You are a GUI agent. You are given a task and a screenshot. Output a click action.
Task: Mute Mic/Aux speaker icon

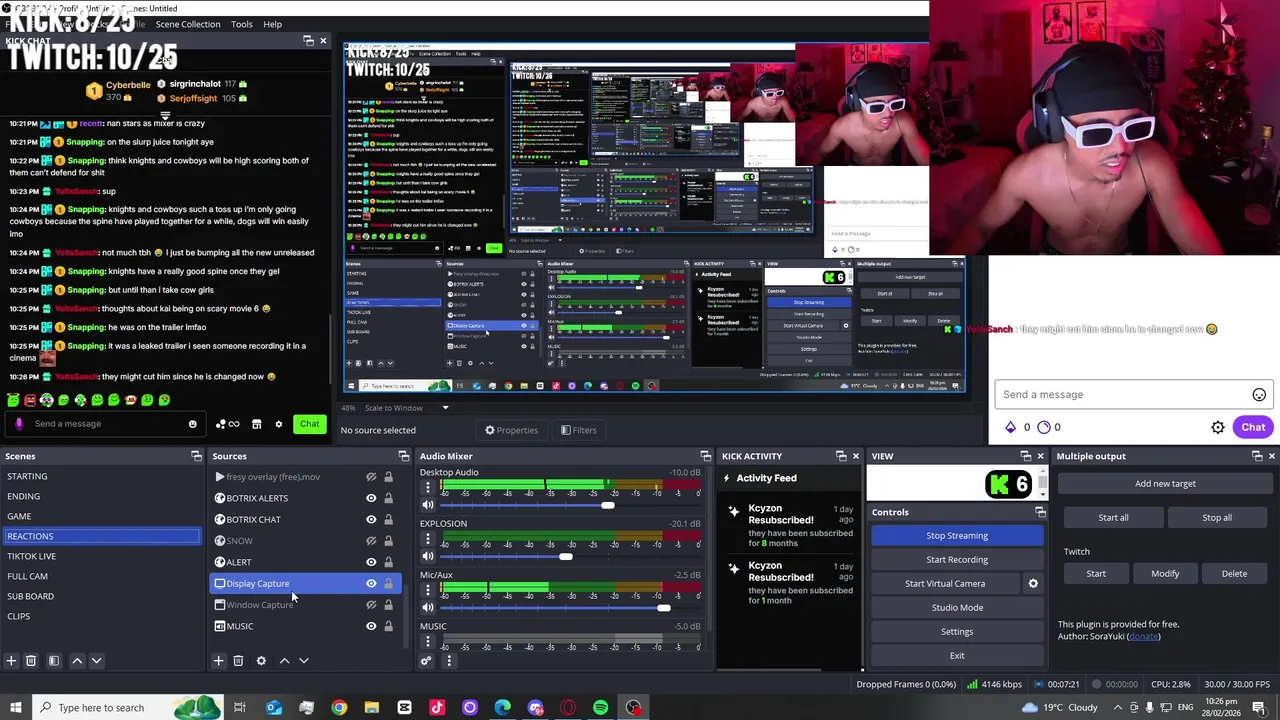point(428,607)
